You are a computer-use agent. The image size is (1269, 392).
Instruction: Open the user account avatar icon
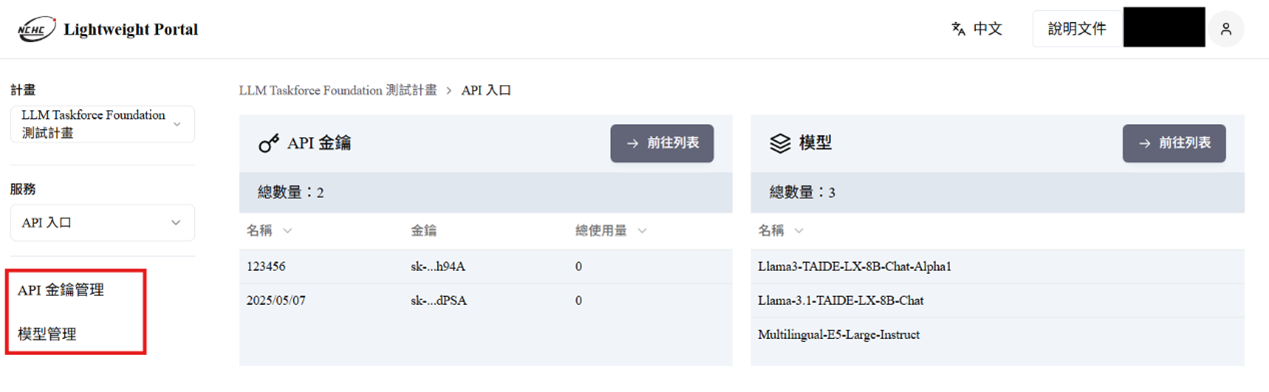pos(1225,29)
